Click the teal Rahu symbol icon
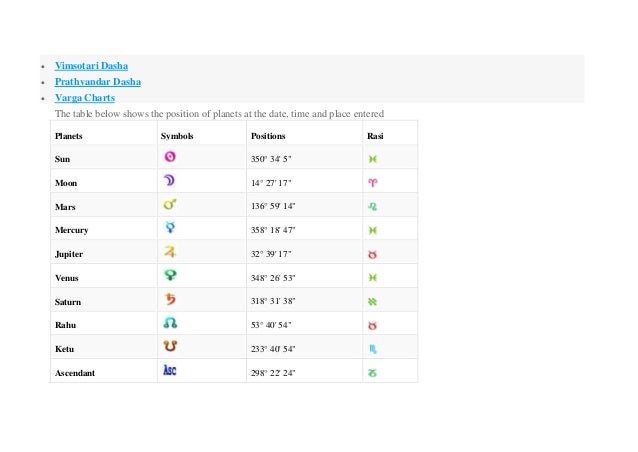 point(170,324)
